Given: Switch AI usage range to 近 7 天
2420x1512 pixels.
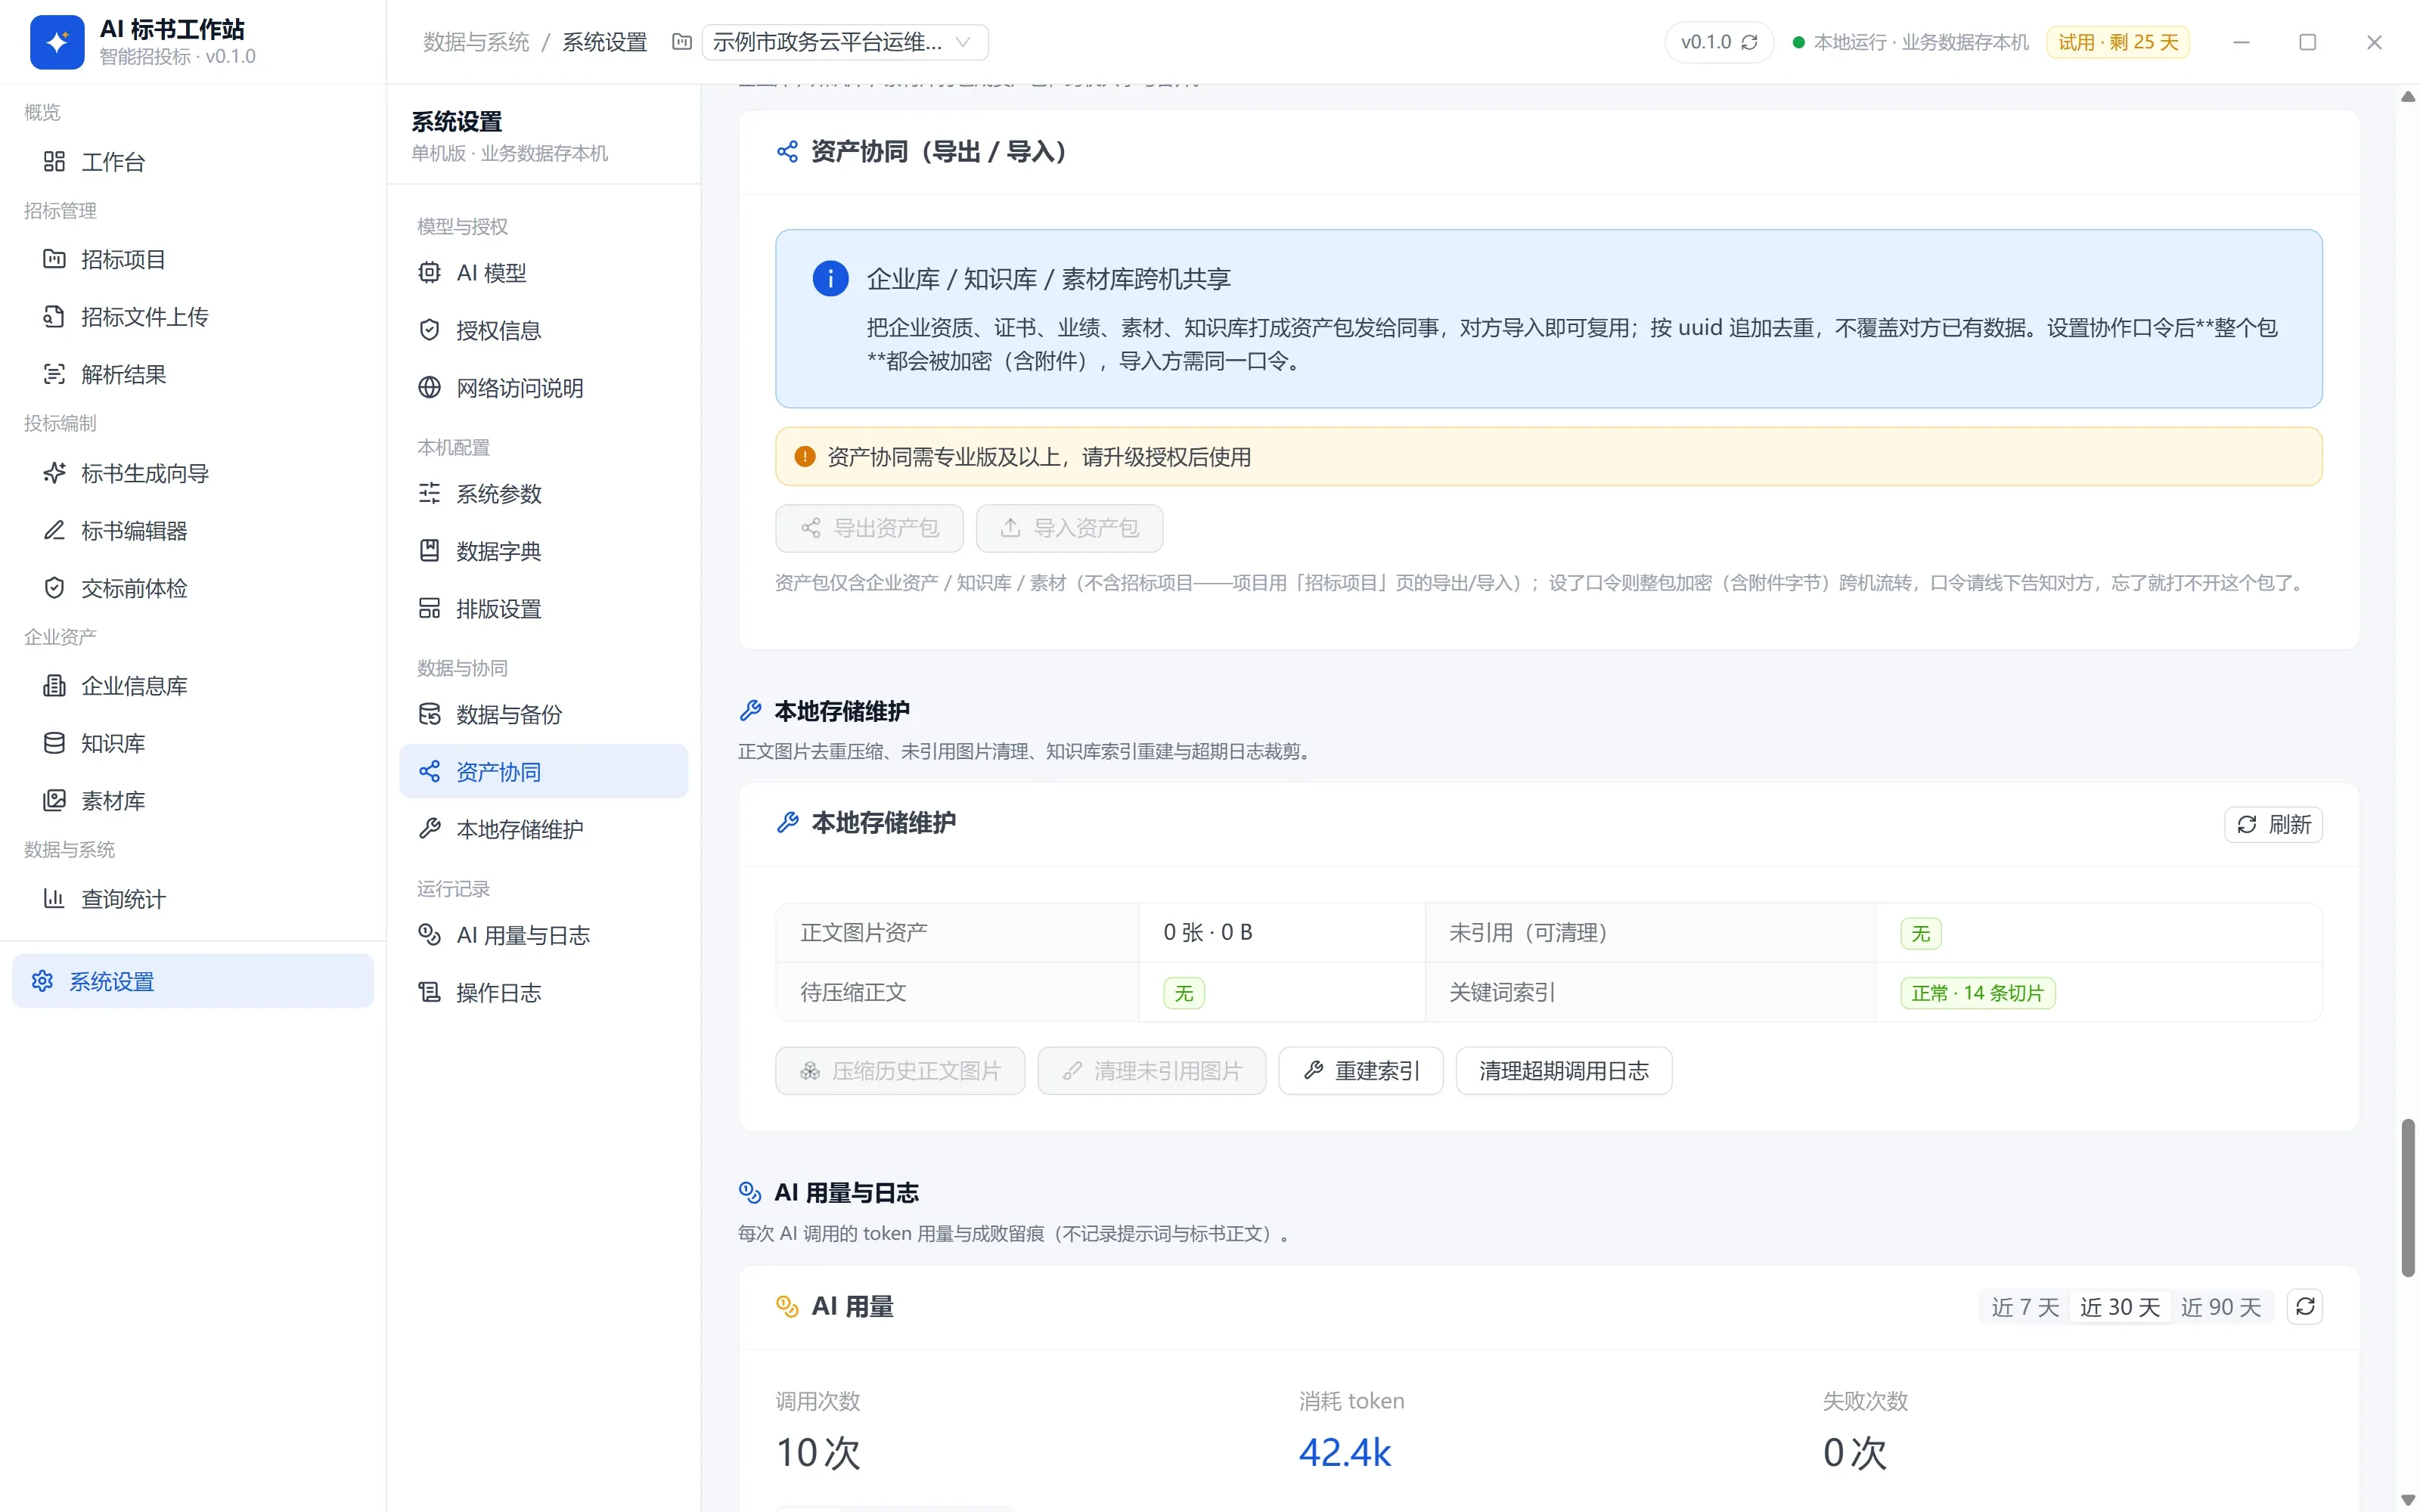Looking at the screenshot, I should (x=2025, y=1307).
